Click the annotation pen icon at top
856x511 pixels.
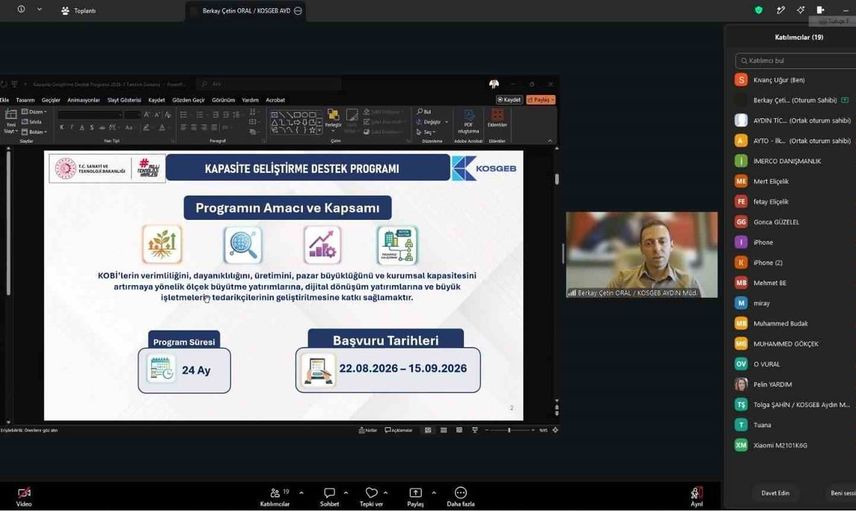click(781, 10)
